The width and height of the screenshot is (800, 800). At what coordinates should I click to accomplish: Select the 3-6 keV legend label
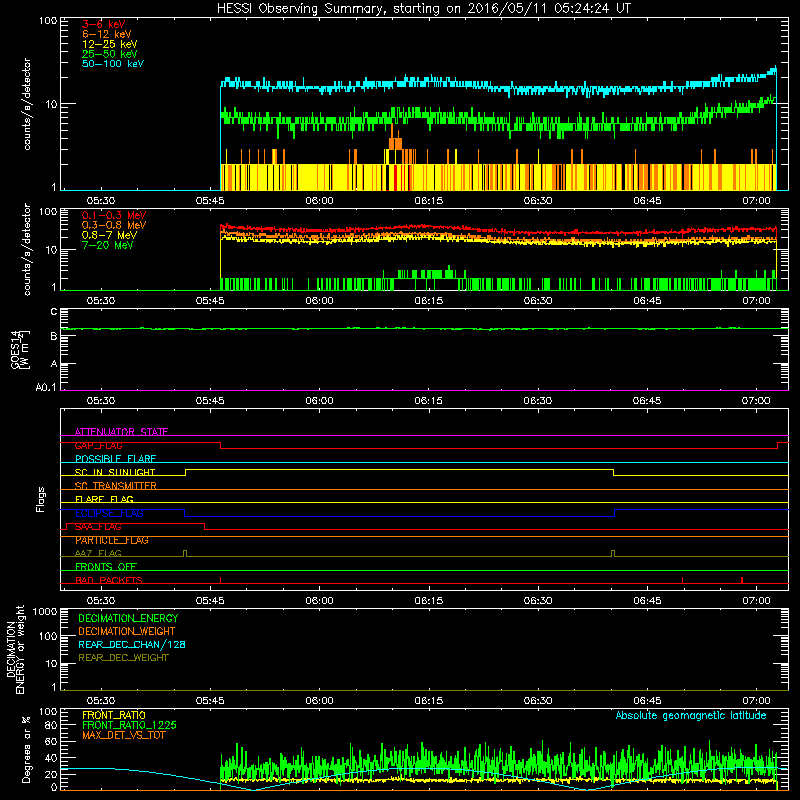[103, 24]
